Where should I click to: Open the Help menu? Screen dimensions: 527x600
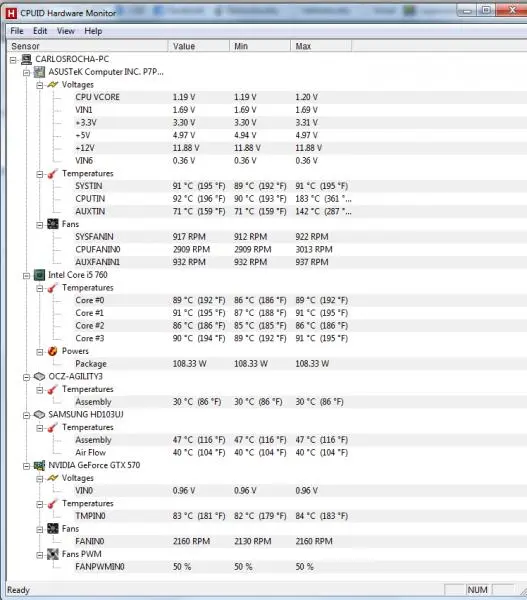pos(93,31)
